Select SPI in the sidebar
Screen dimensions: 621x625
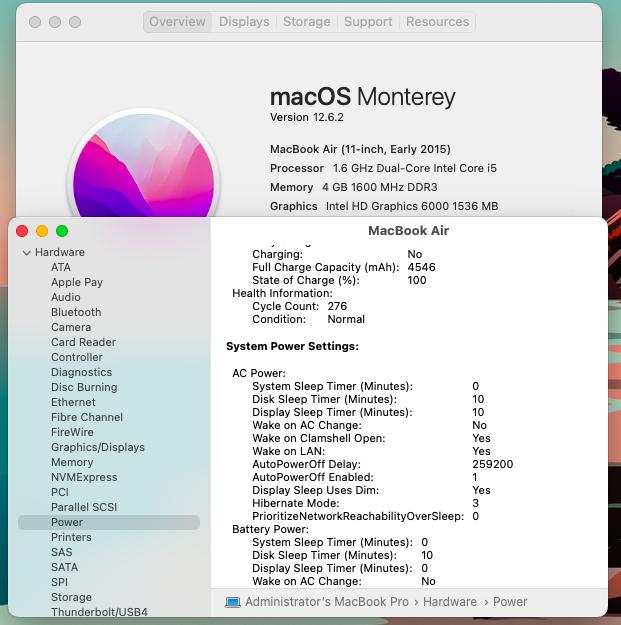click(x=59, y=582)
